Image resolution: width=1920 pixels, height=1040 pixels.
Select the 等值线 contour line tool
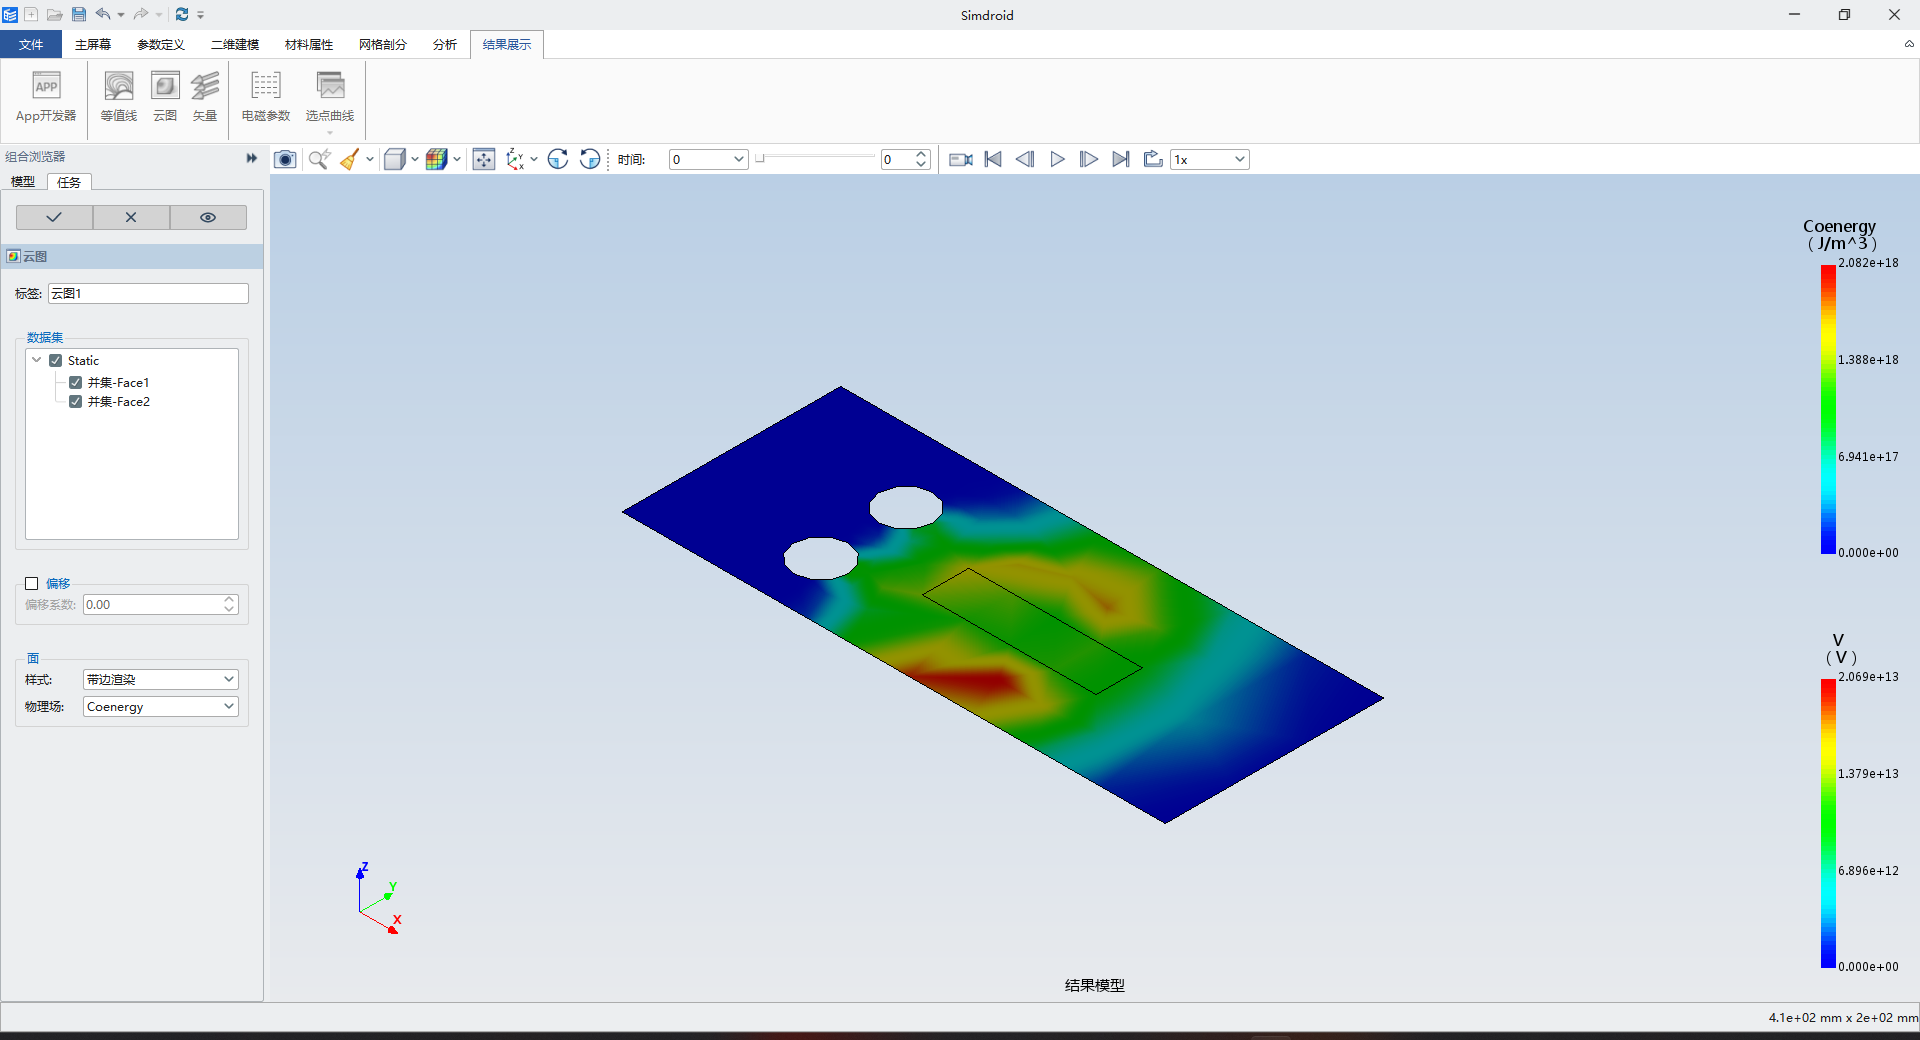point(119,97)
